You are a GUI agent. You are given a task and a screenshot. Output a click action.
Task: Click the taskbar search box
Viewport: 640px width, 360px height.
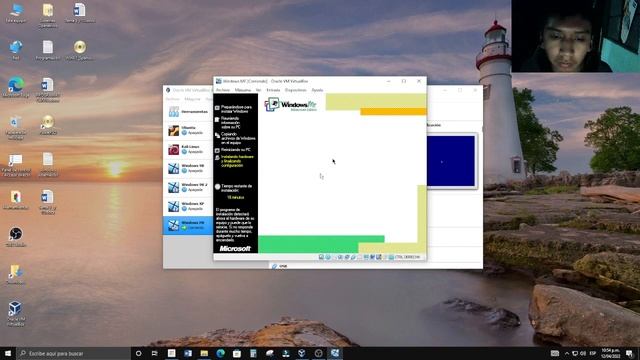coord(73,353)
